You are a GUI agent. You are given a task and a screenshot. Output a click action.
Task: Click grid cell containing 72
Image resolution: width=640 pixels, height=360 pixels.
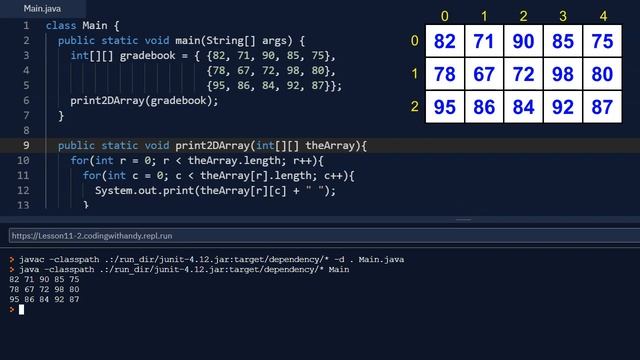tap(523, 74)
